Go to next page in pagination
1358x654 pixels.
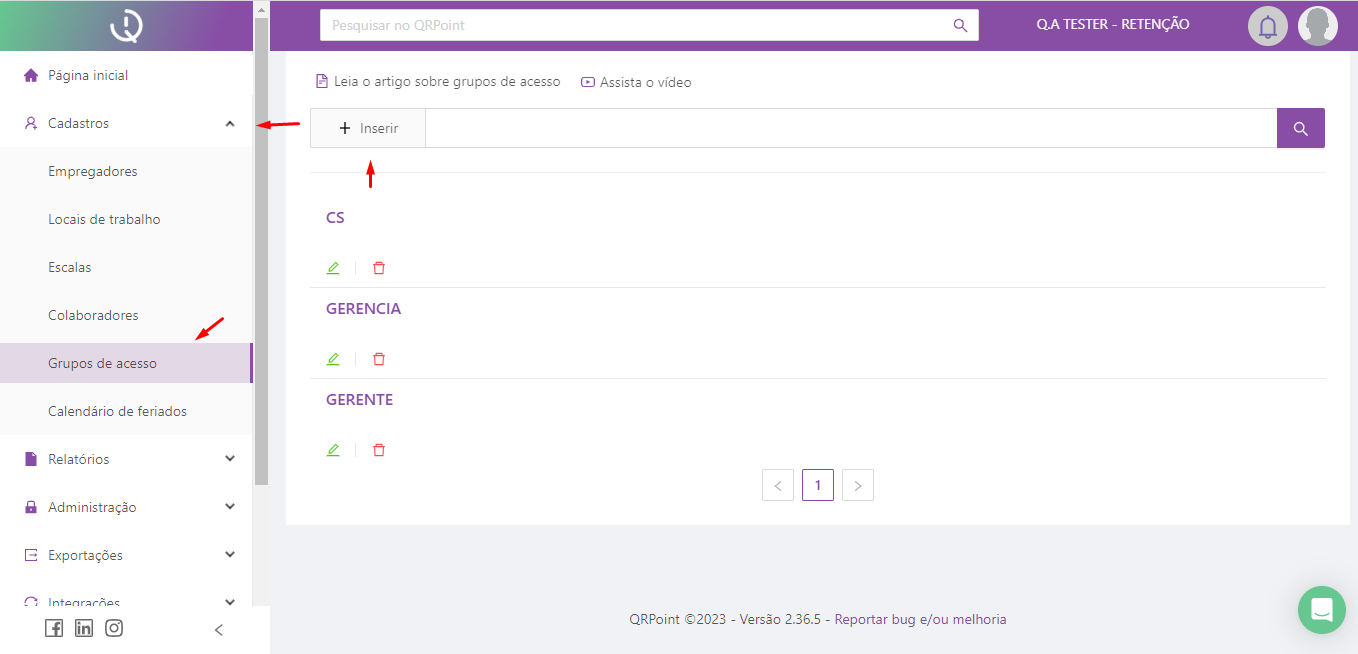point(857,486)
